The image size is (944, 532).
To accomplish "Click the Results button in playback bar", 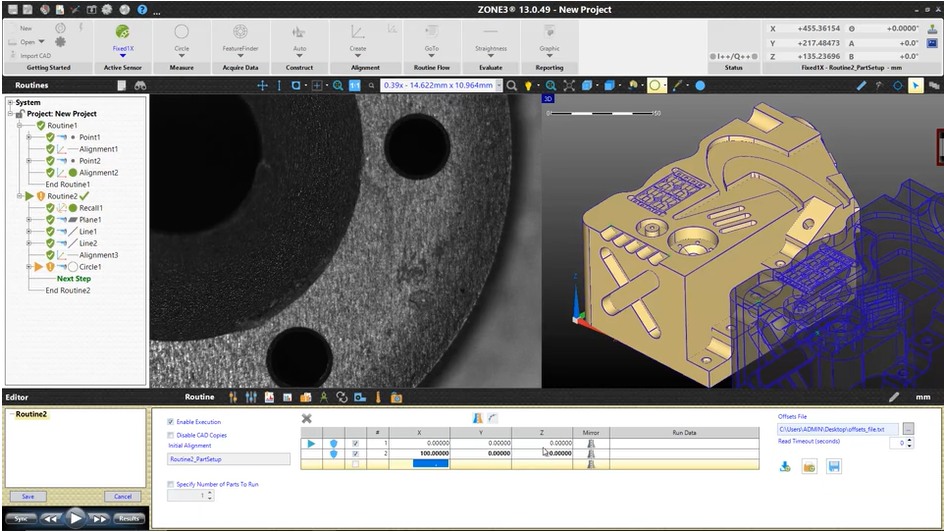I will point(128,518).
